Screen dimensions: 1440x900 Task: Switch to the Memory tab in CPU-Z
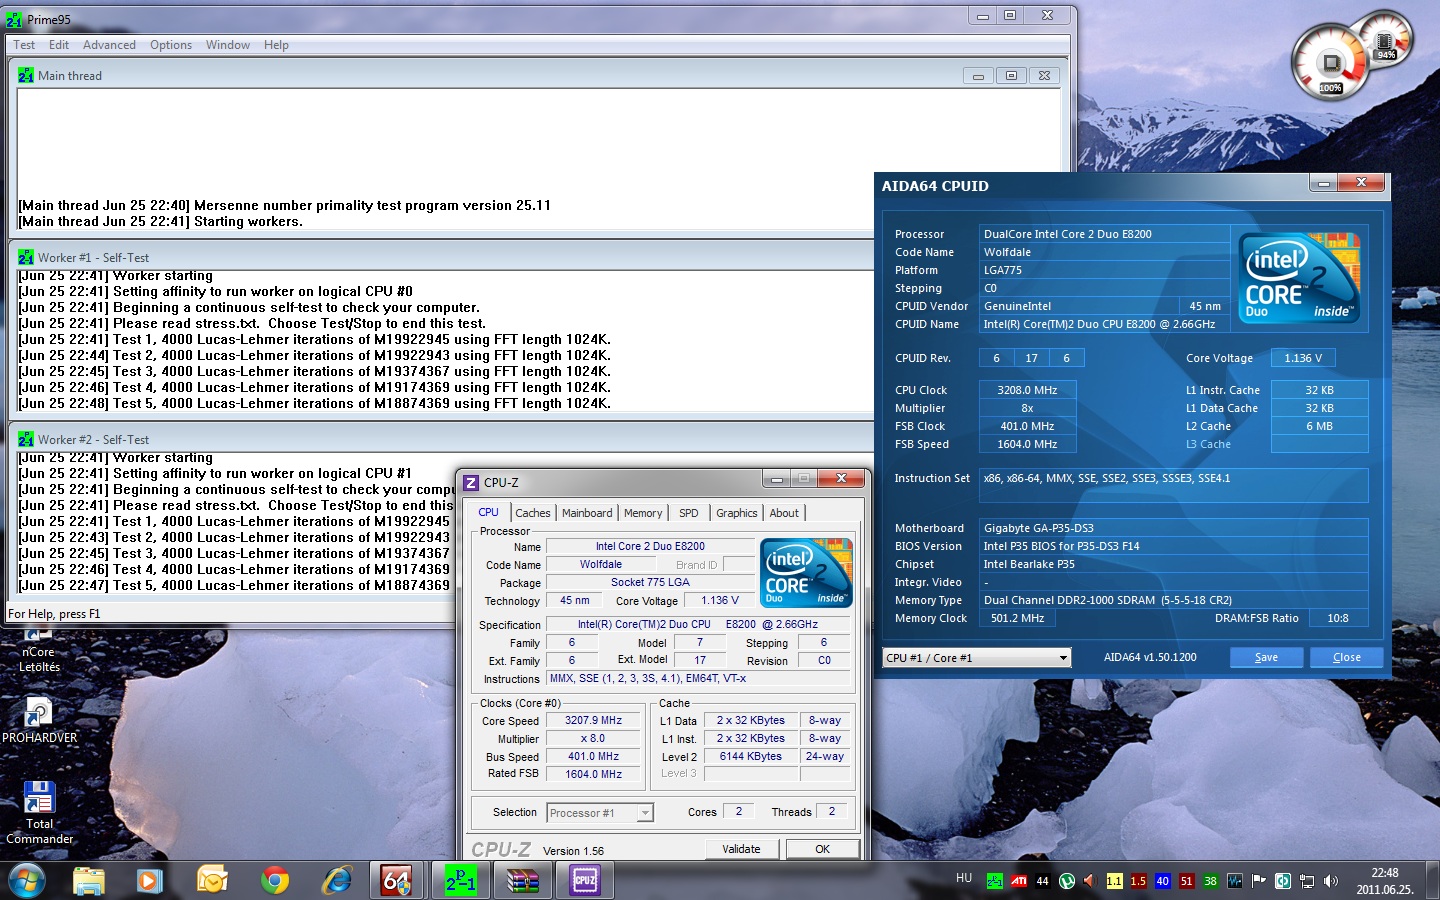(643, 513)
